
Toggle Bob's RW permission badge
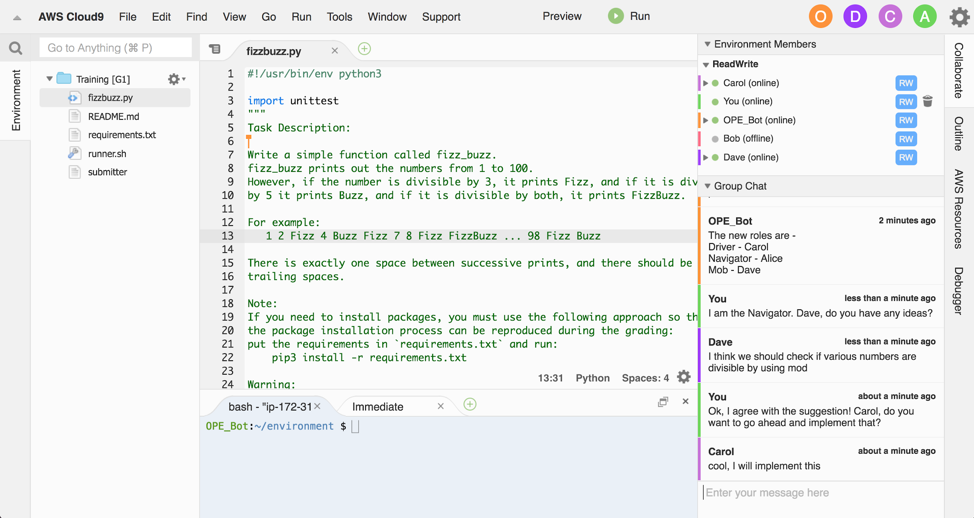(906, 139)
